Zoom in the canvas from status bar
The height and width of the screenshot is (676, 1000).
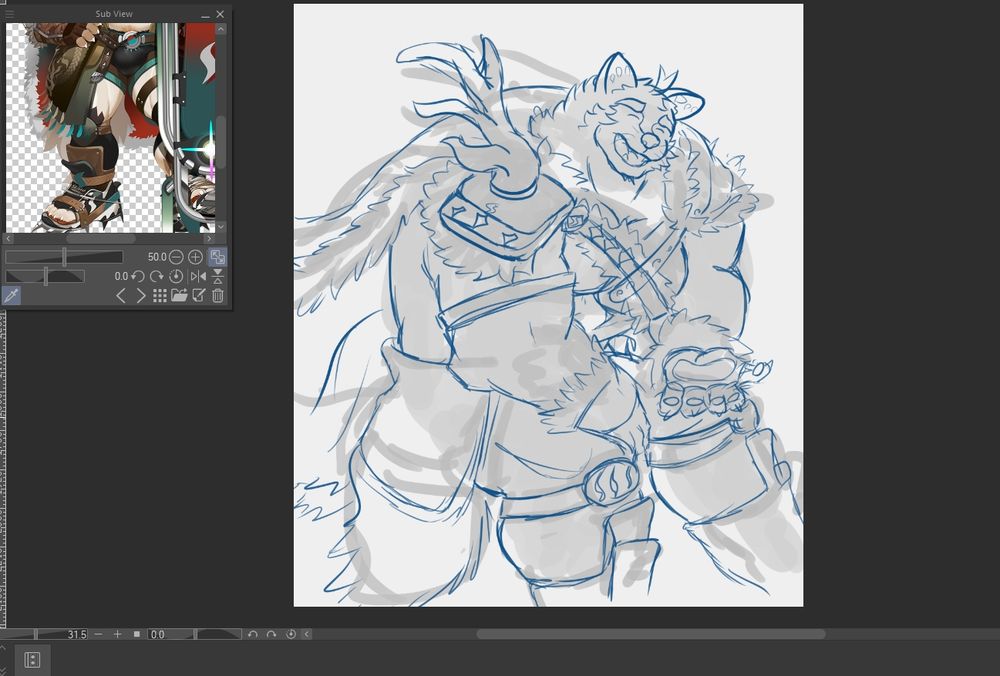[117, 634]
